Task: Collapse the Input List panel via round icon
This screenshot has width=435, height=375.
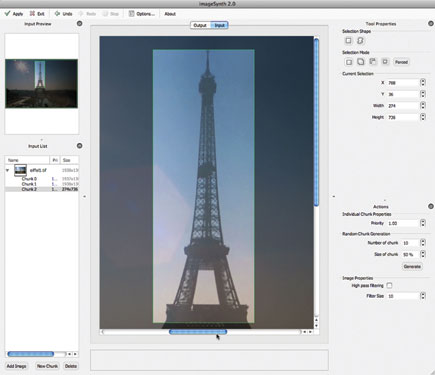Action: pyautogui.click(x=79, y=146)
